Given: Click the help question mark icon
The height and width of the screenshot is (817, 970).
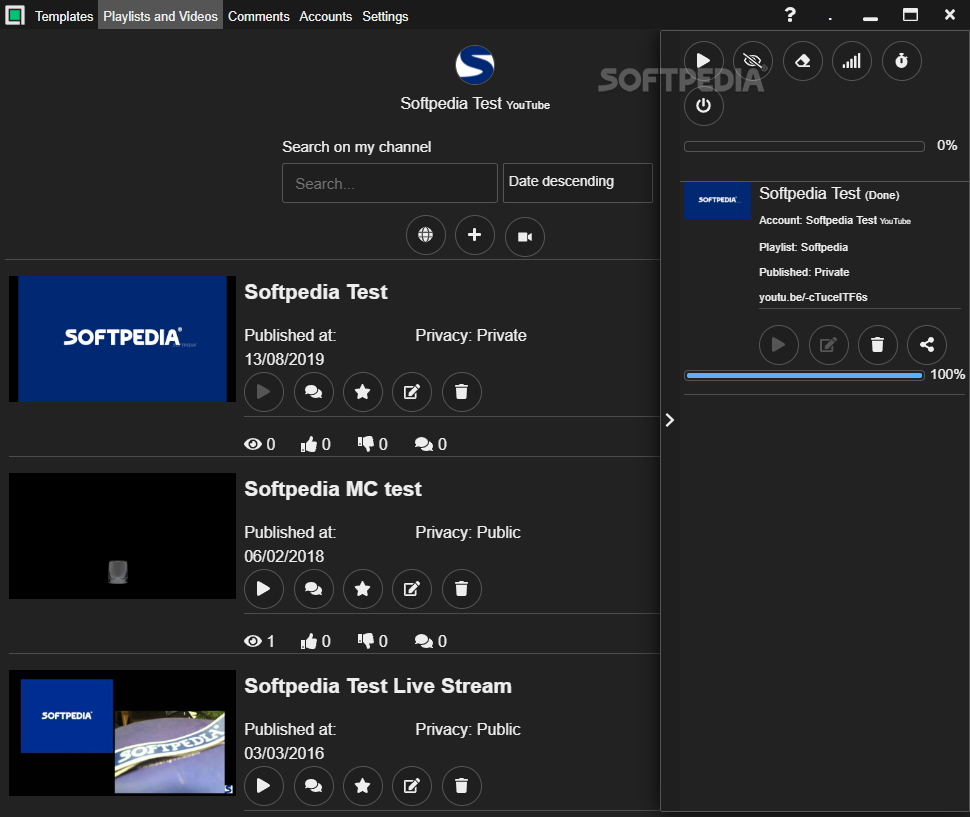Looking at the screenshot, I should click(790, 15).
